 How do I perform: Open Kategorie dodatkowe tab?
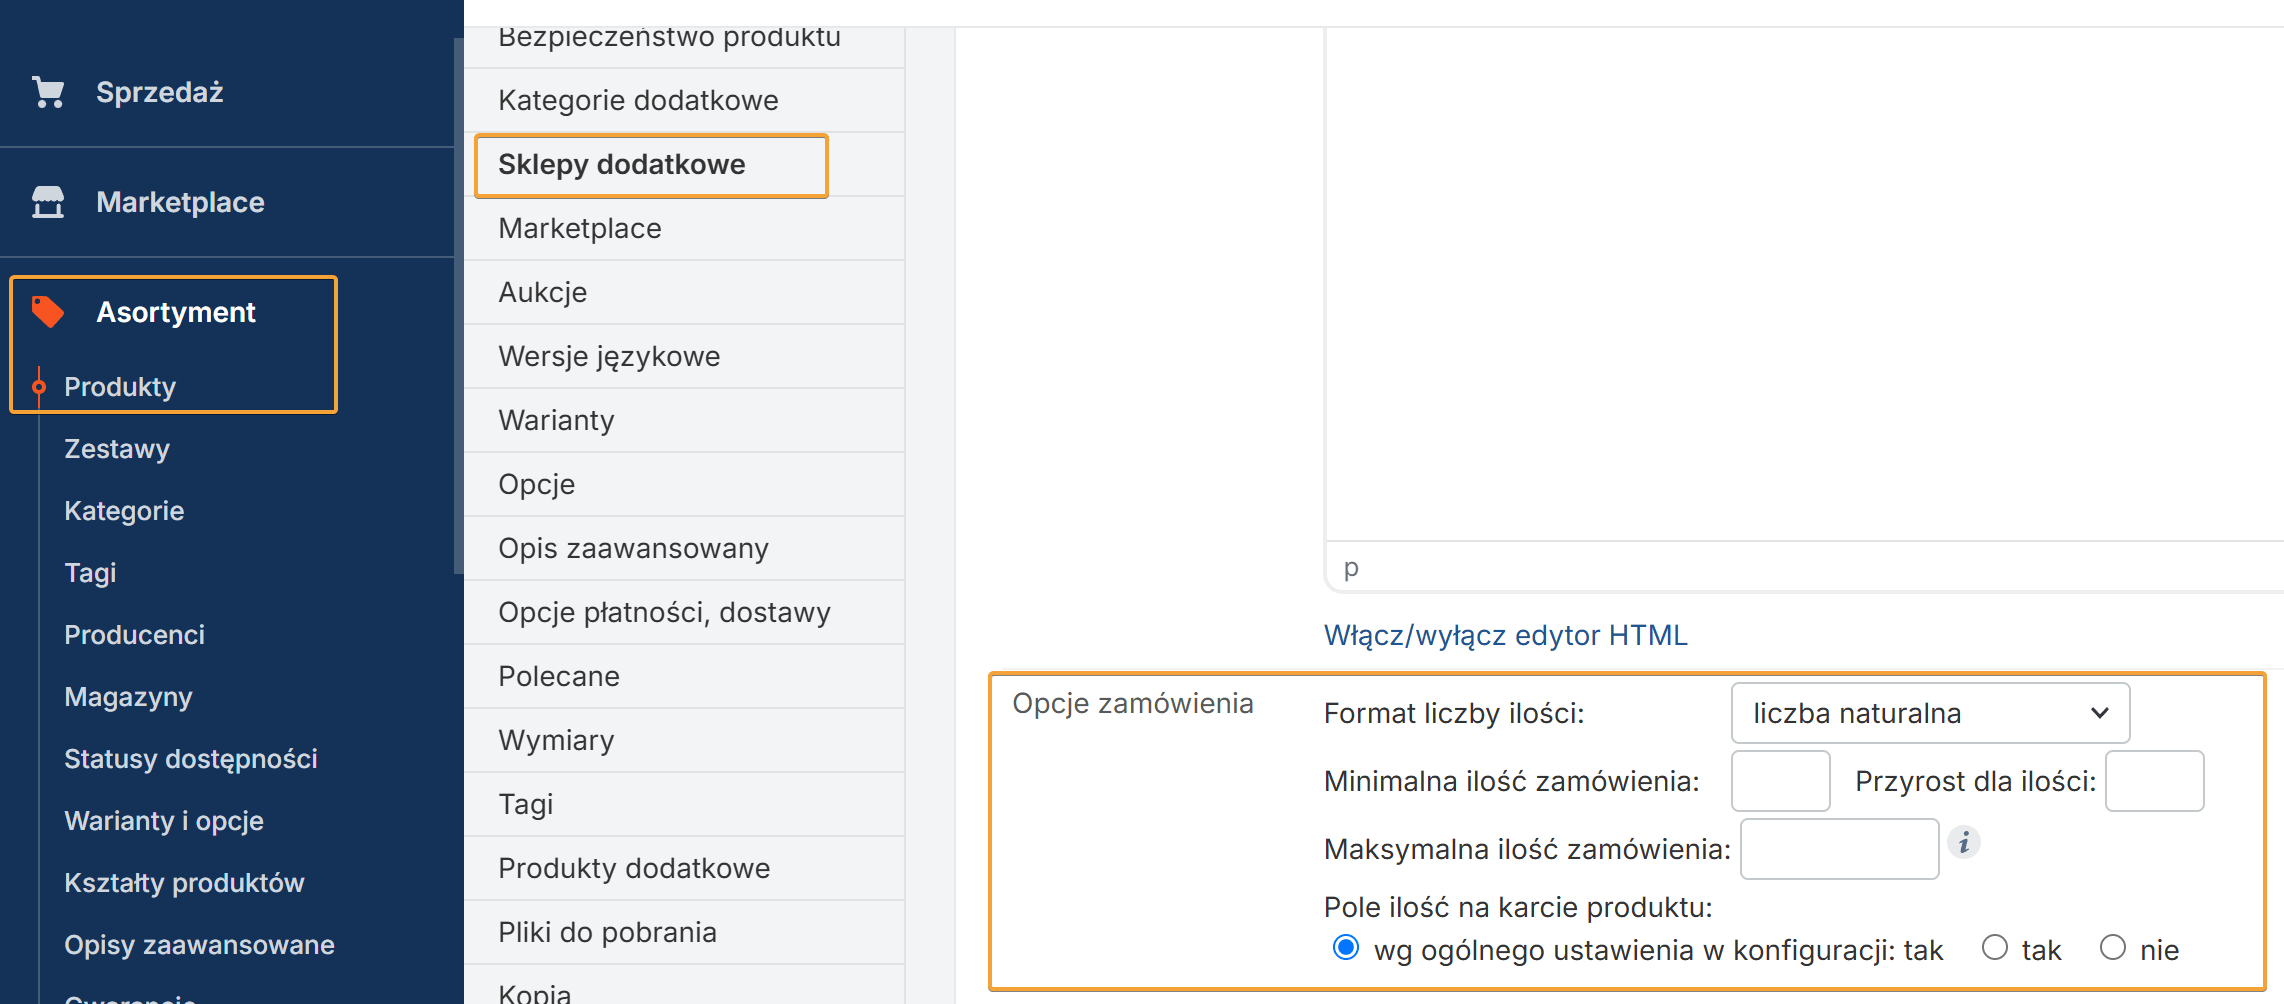pyautogui.click(x=638, y=100)
